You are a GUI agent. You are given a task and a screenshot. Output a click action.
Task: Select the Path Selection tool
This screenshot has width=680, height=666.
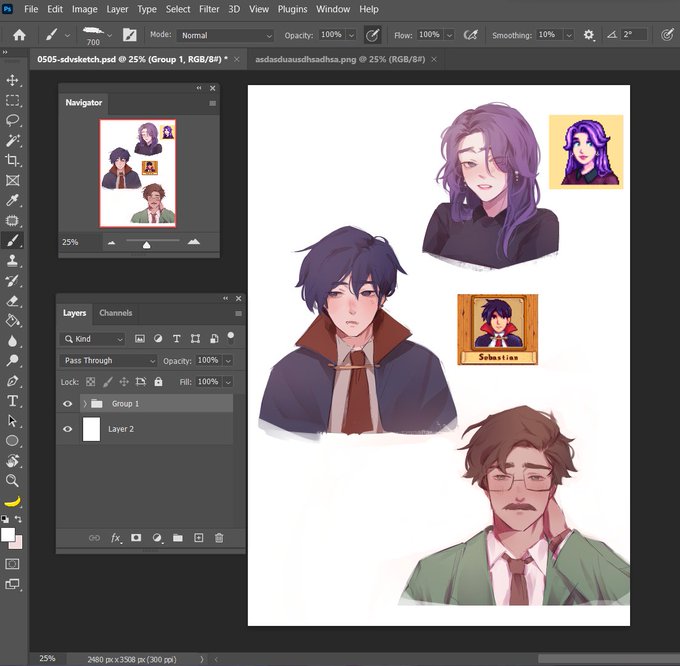(12, 421)
